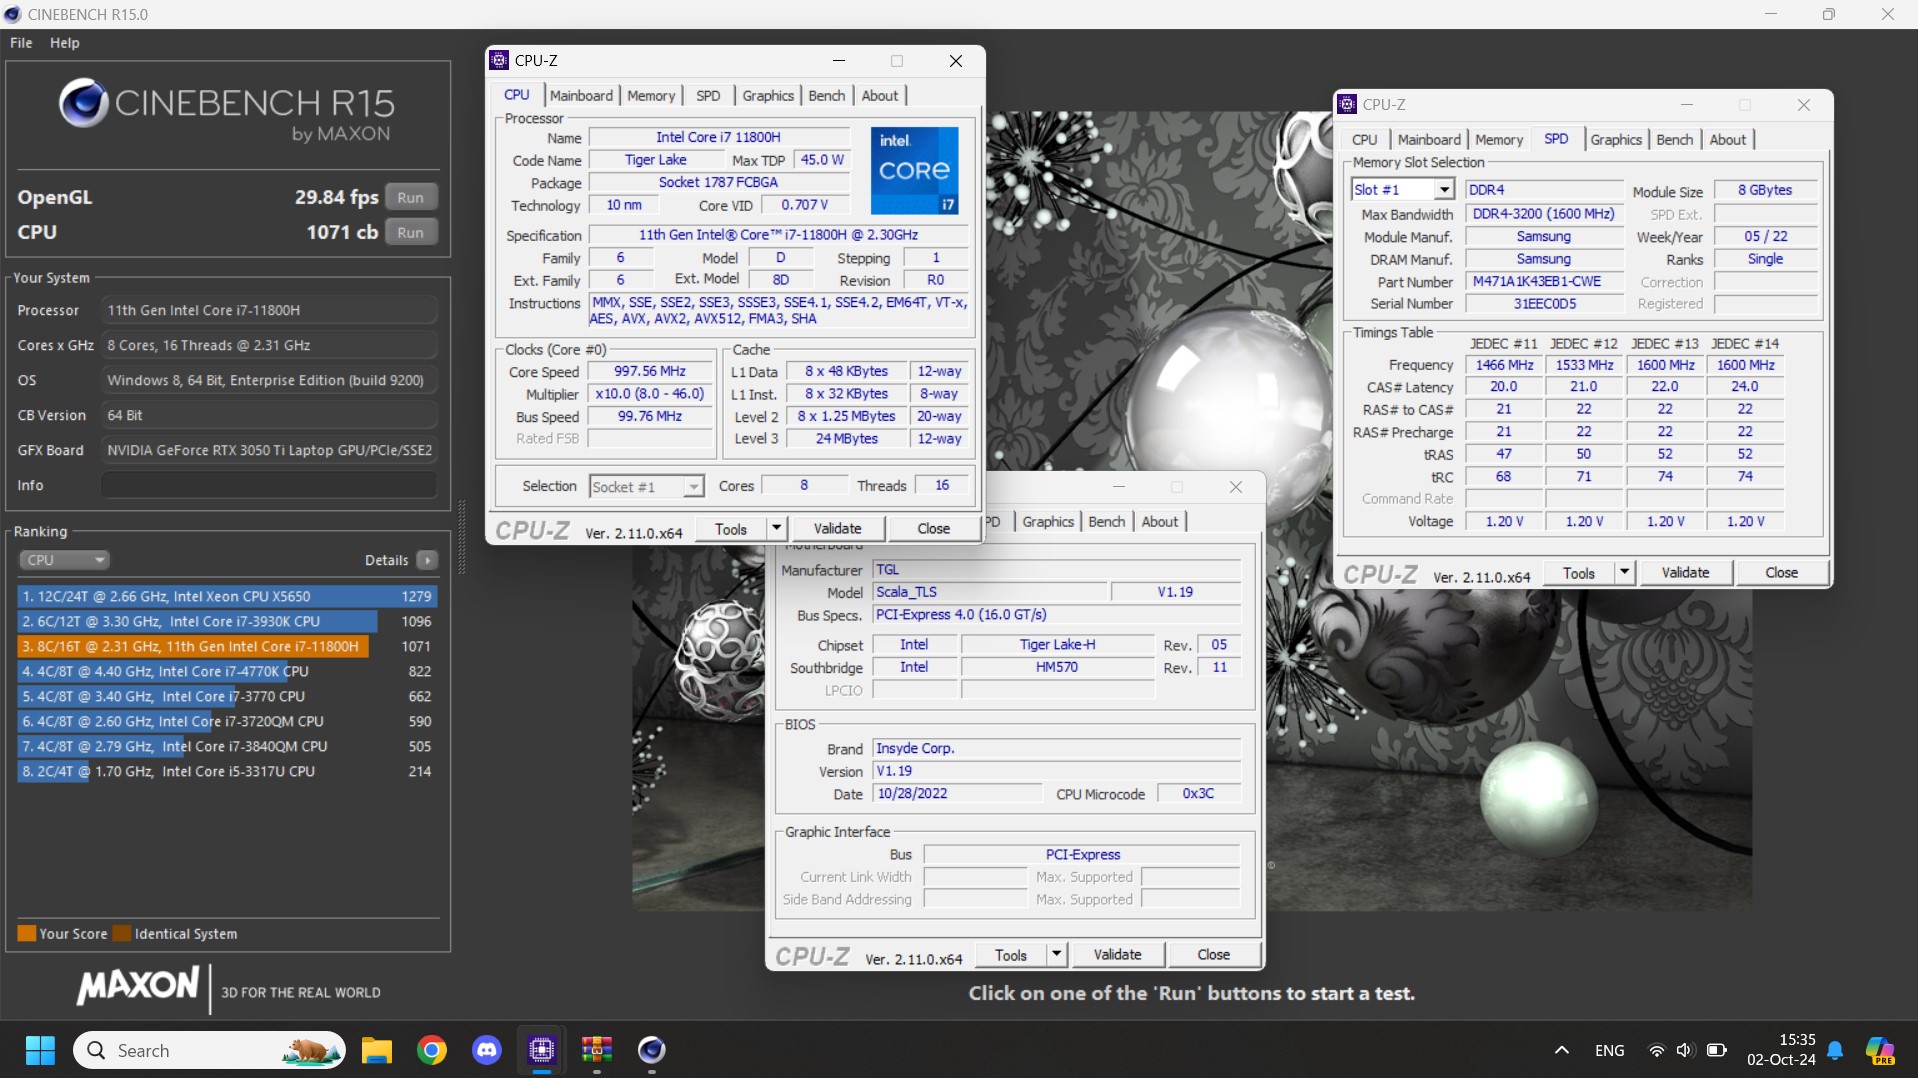Select highlighted ranking row i7-11800H

click(x=227, y=646)
